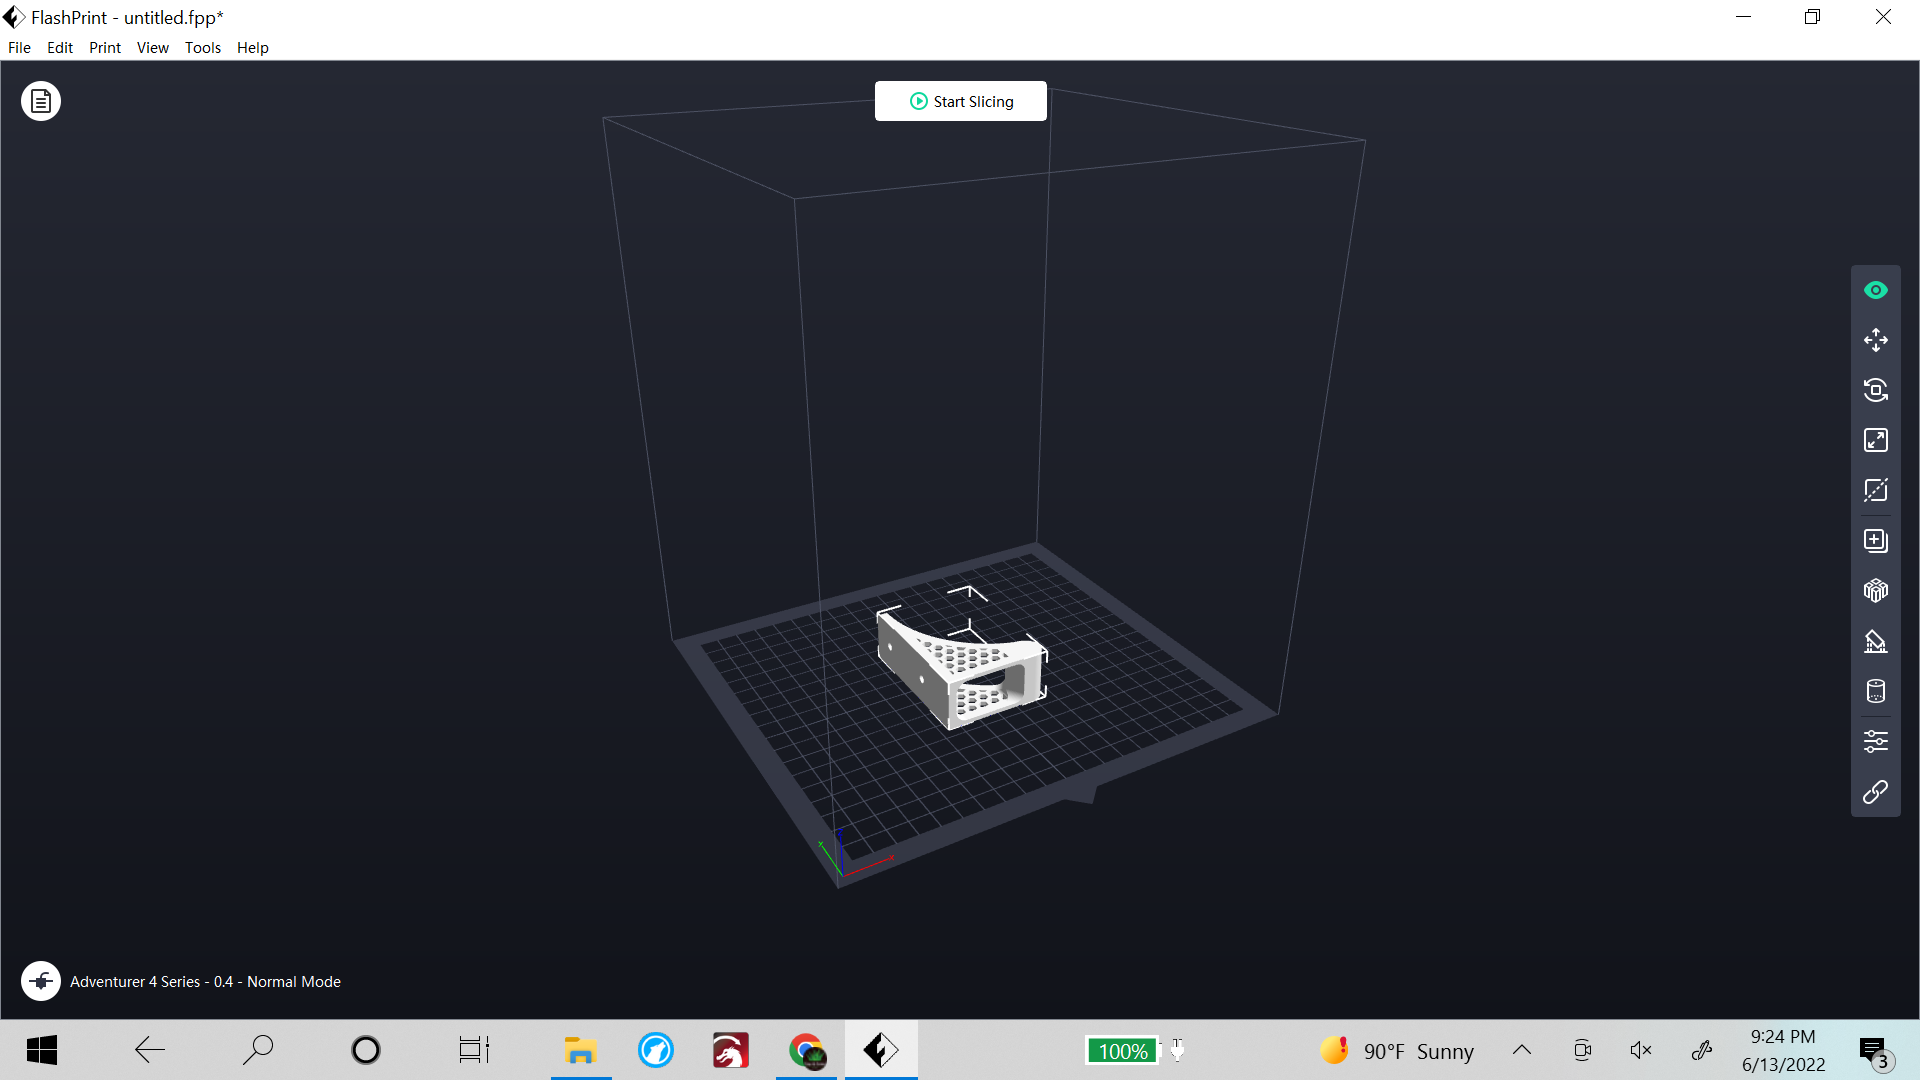Select the Scale tool icon

pos(1875,440)
